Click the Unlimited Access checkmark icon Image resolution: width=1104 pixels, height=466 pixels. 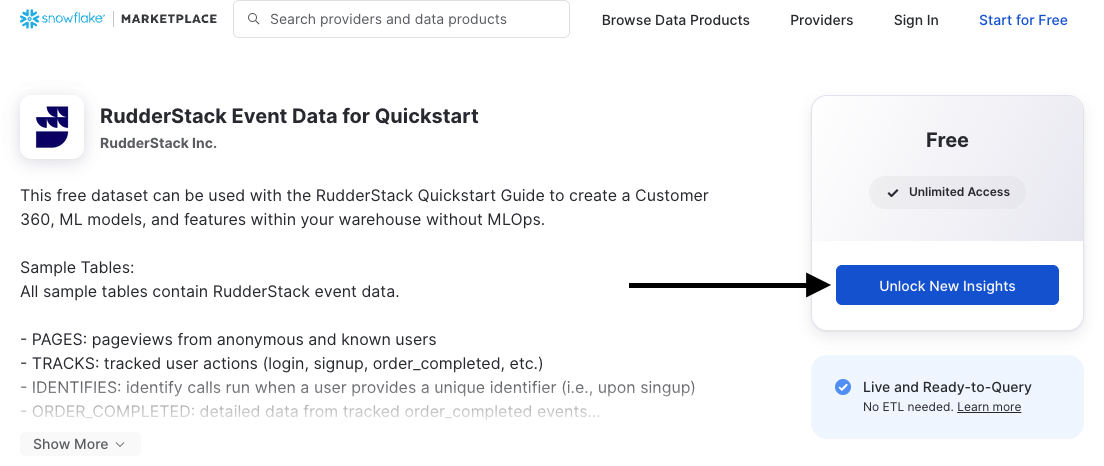pos(893,192)
